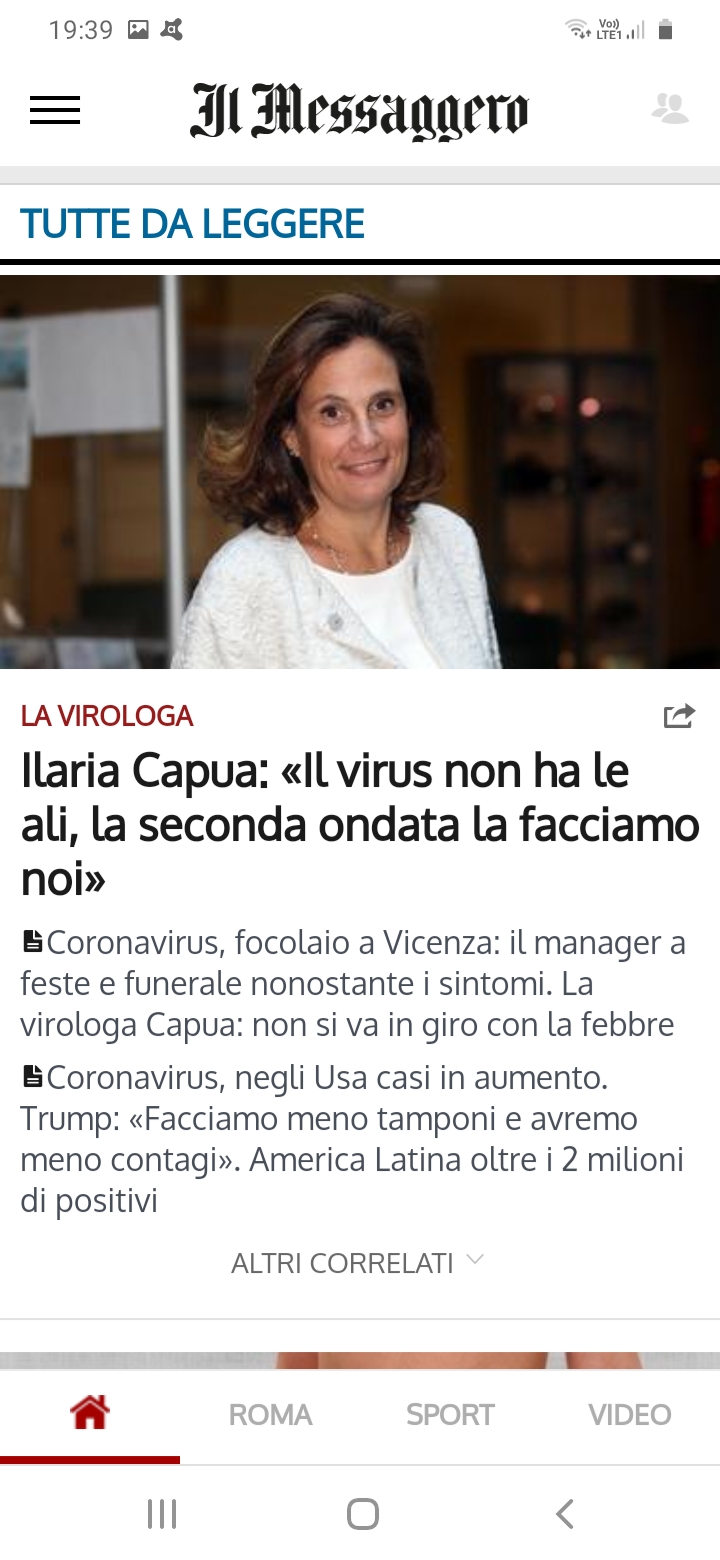The height and width of the screenshot is (1560, 720).
Task: Tap the user profile icon
Action: click(670, 108)
